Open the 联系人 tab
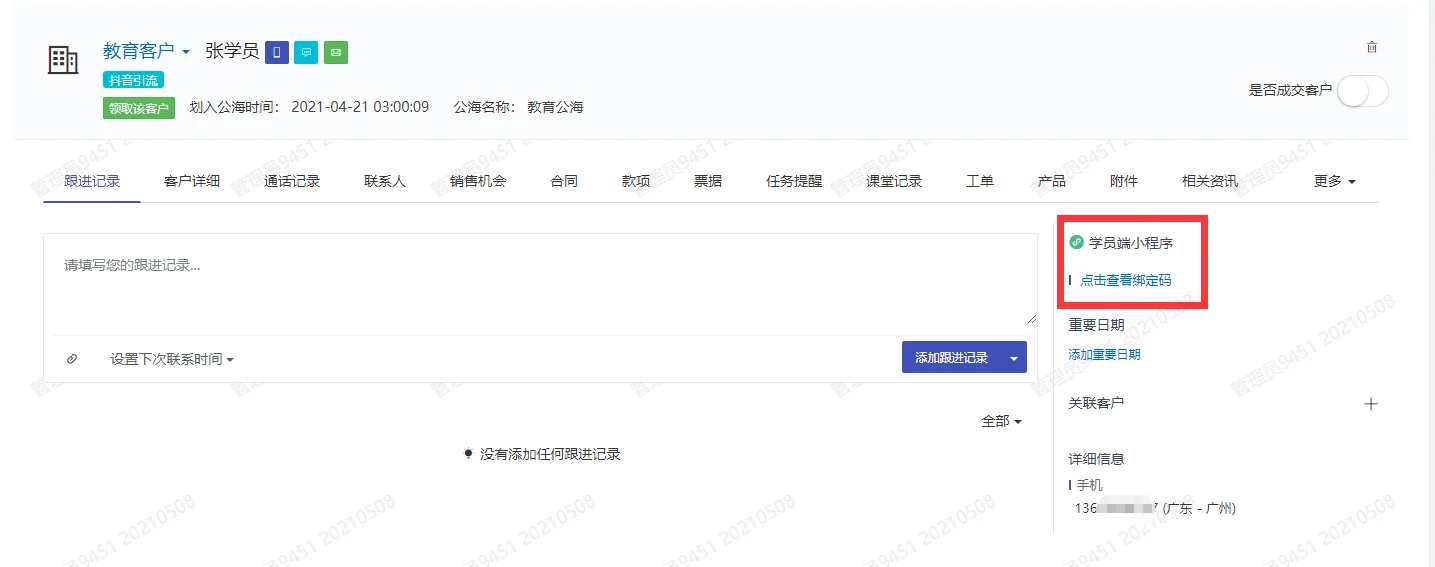Viewport: 1435px width, 567px height. (385, 181)
